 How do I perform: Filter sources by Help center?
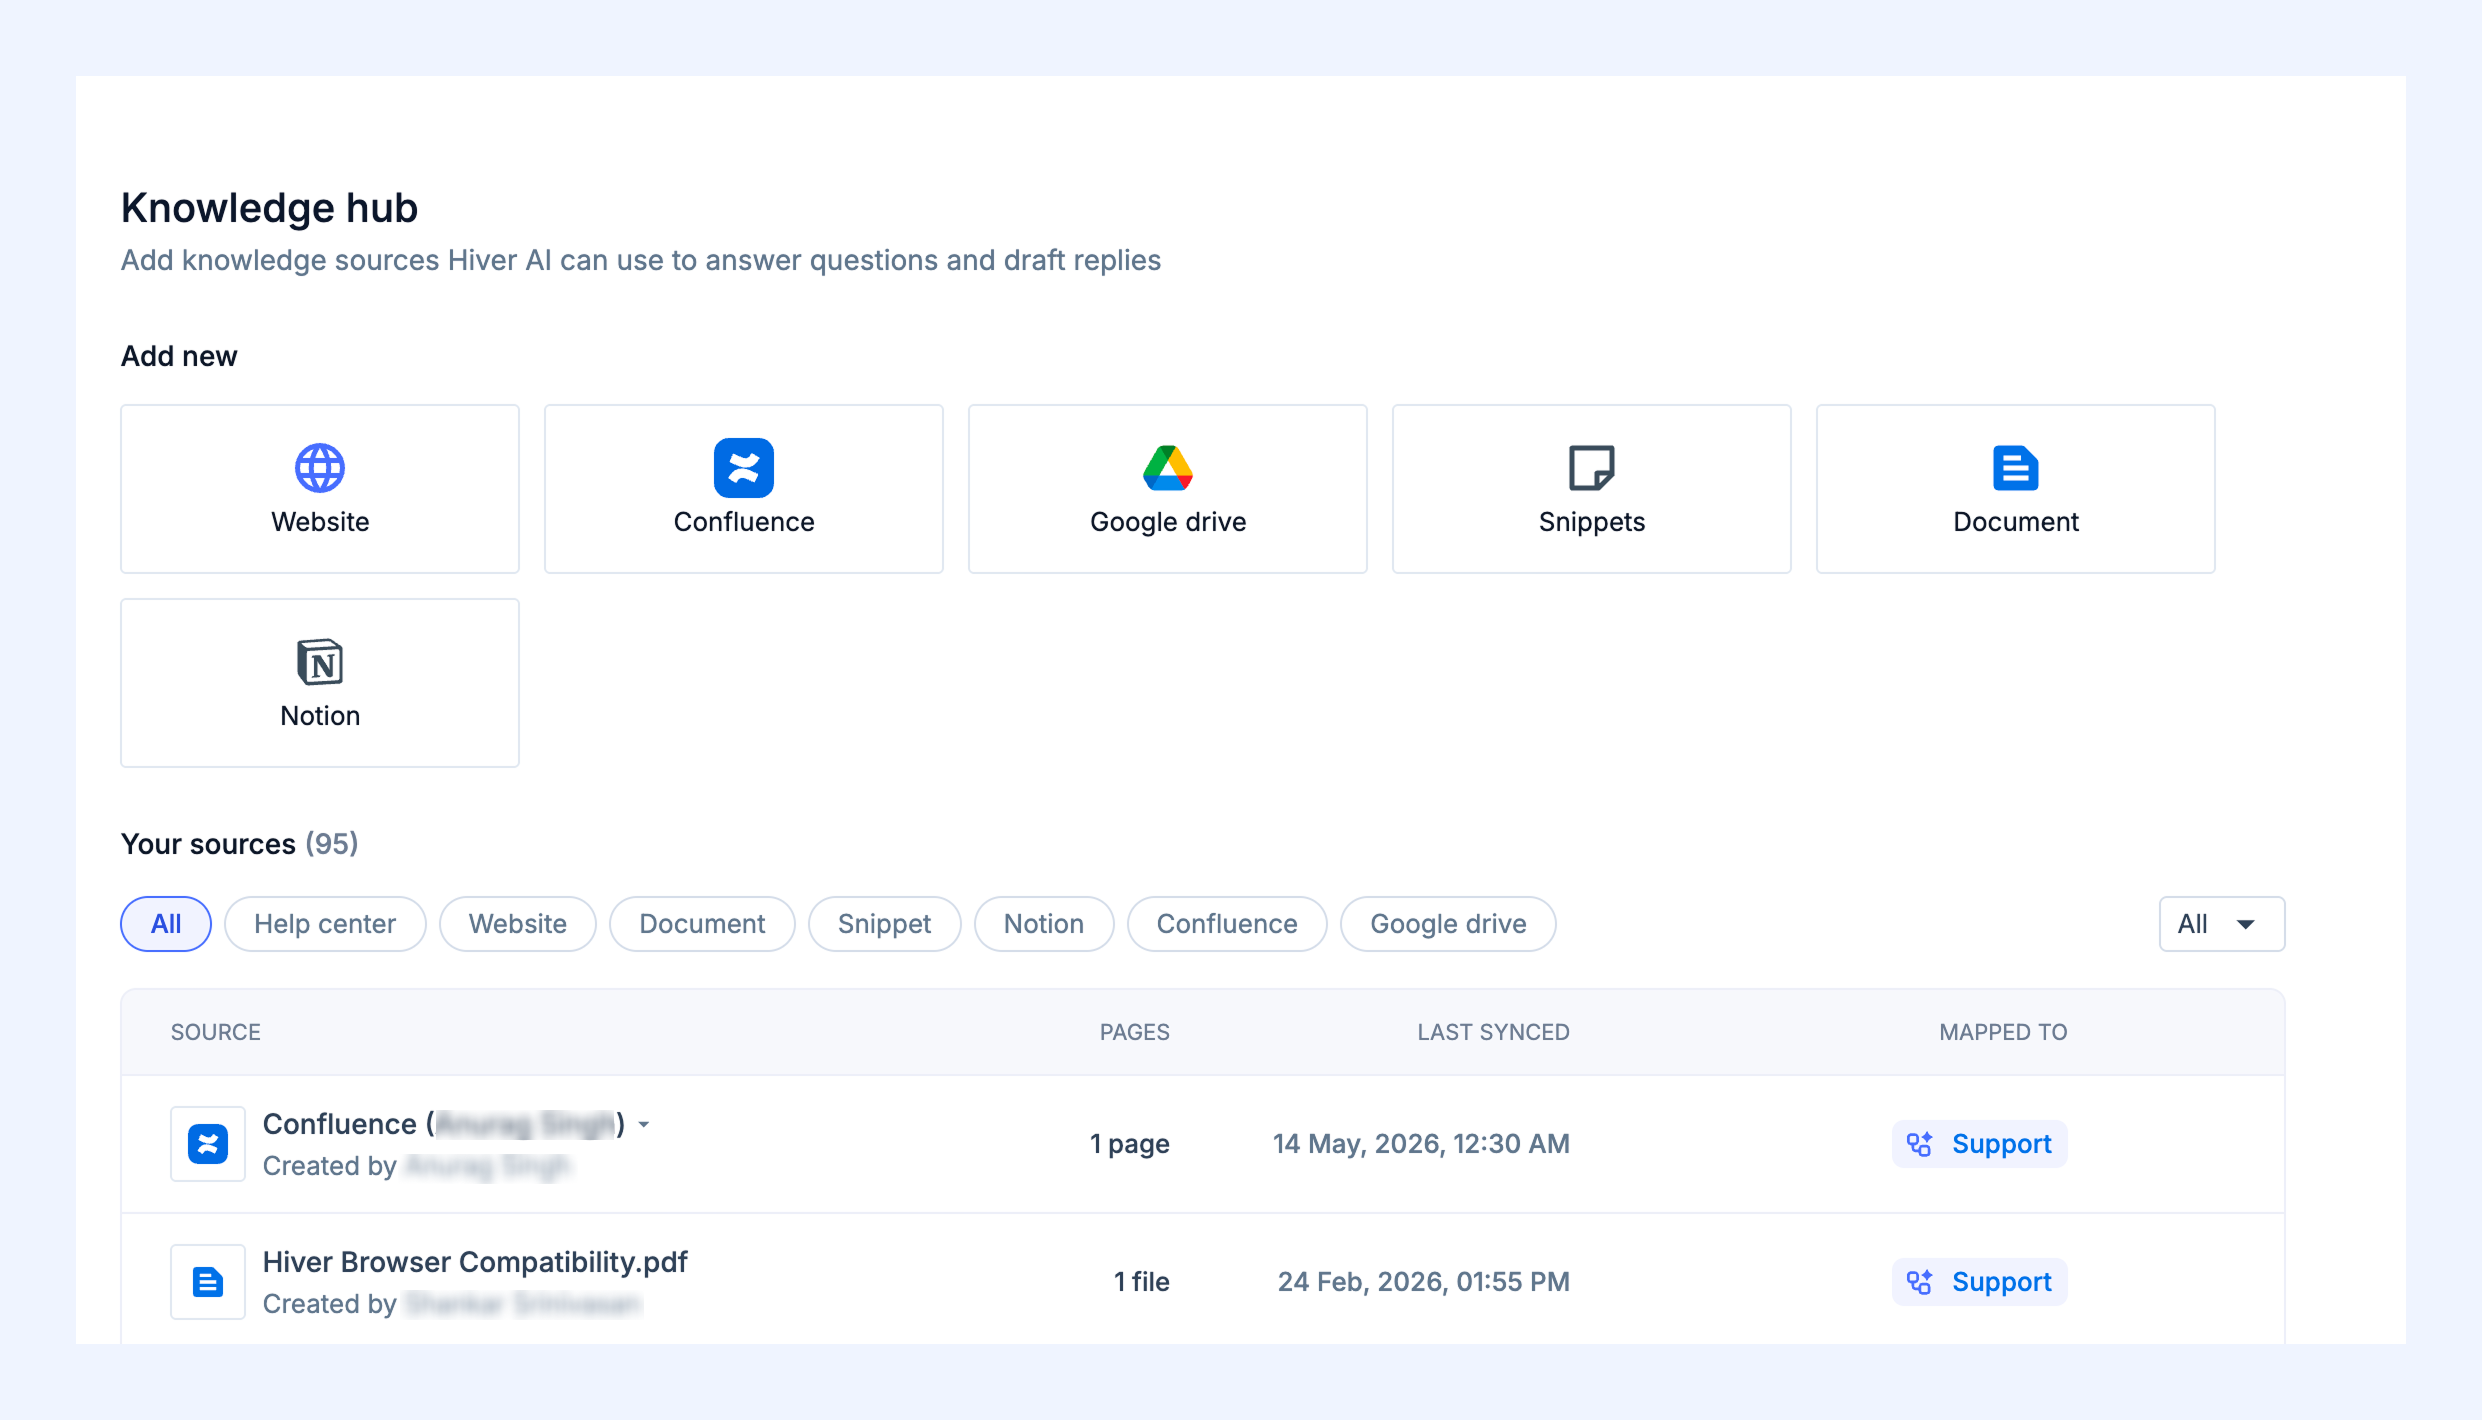325,924
